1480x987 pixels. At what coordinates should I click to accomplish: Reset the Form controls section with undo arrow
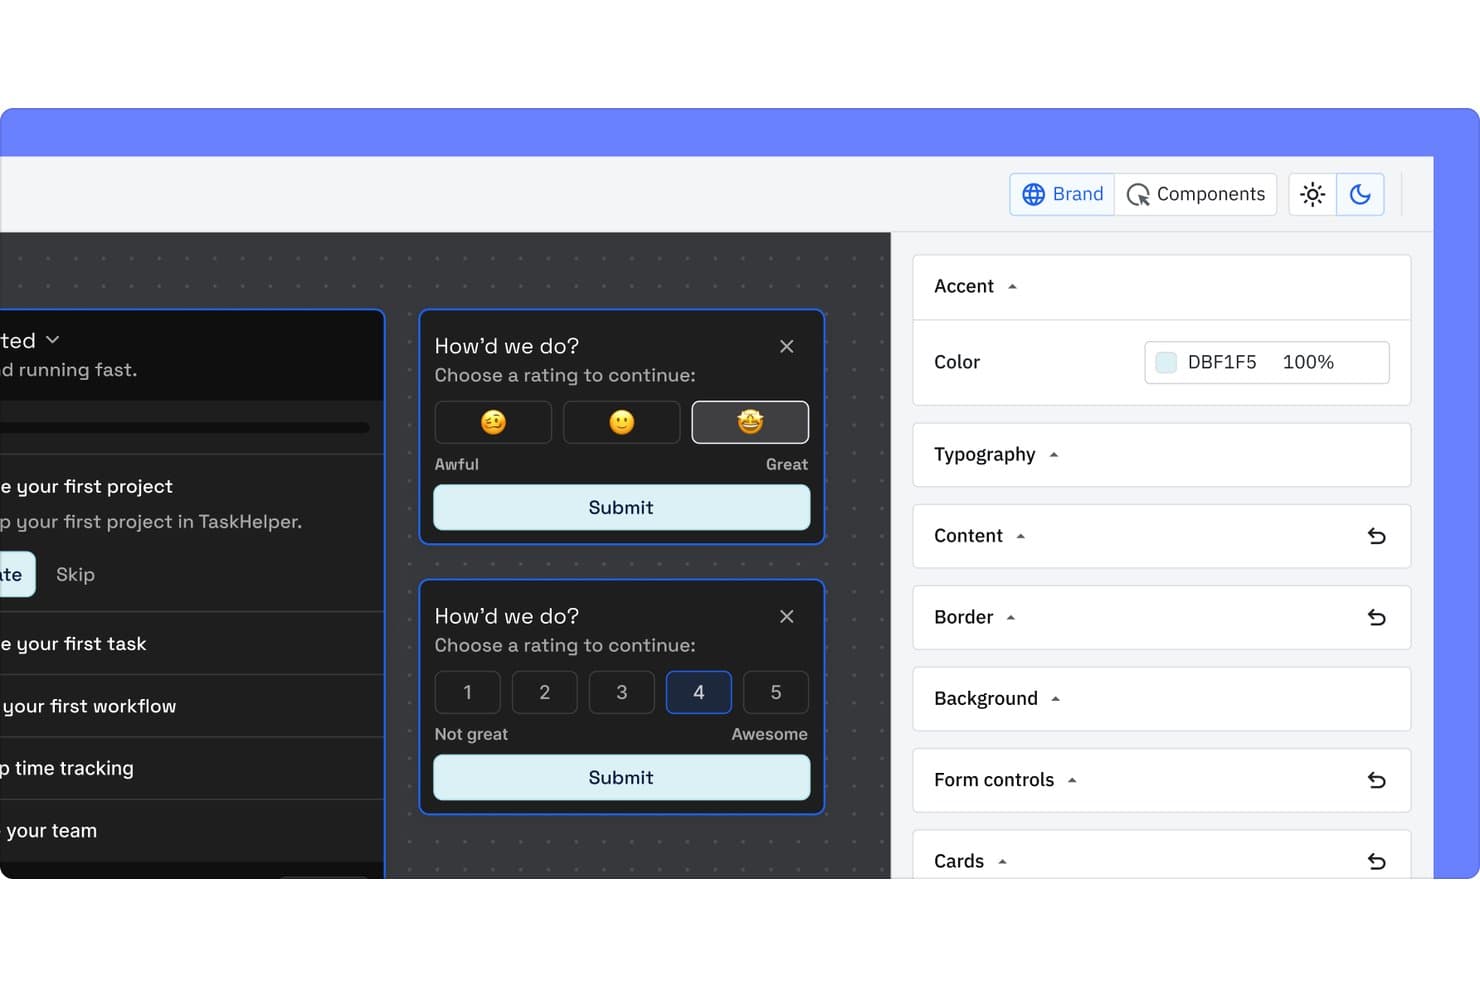click(1376, 780)
